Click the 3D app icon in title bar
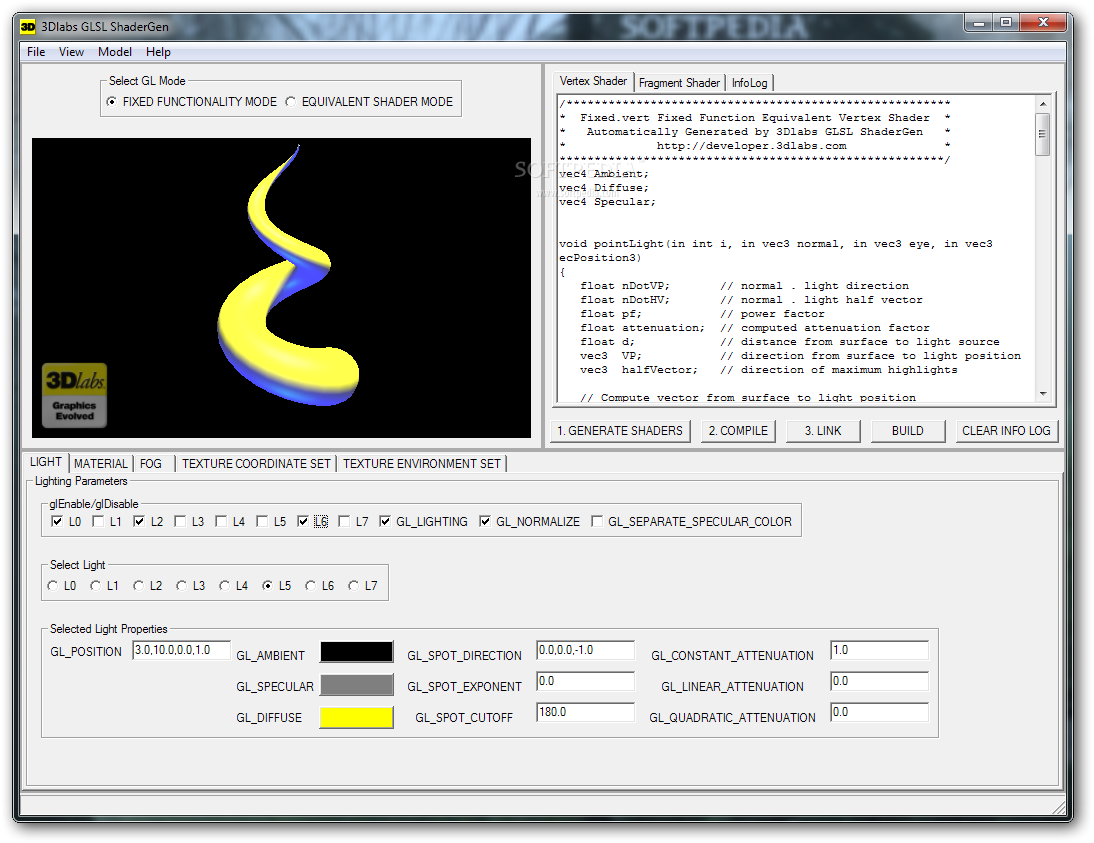 (x=27, y=27)
